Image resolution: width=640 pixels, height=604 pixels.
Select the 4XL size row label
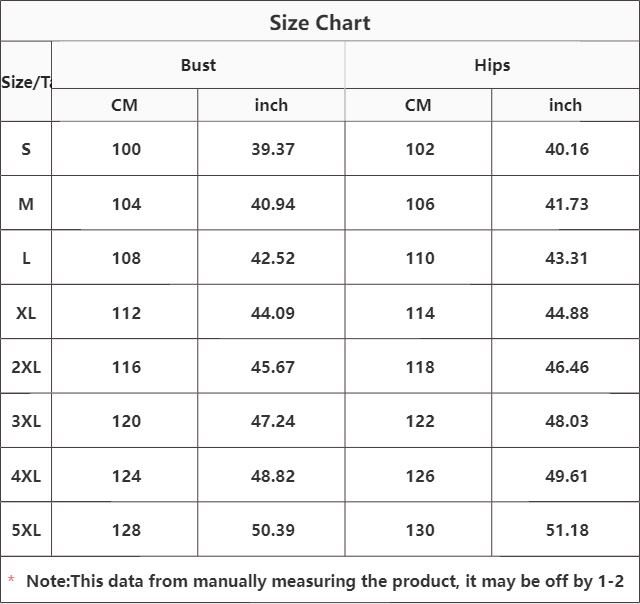pos(26,476)
